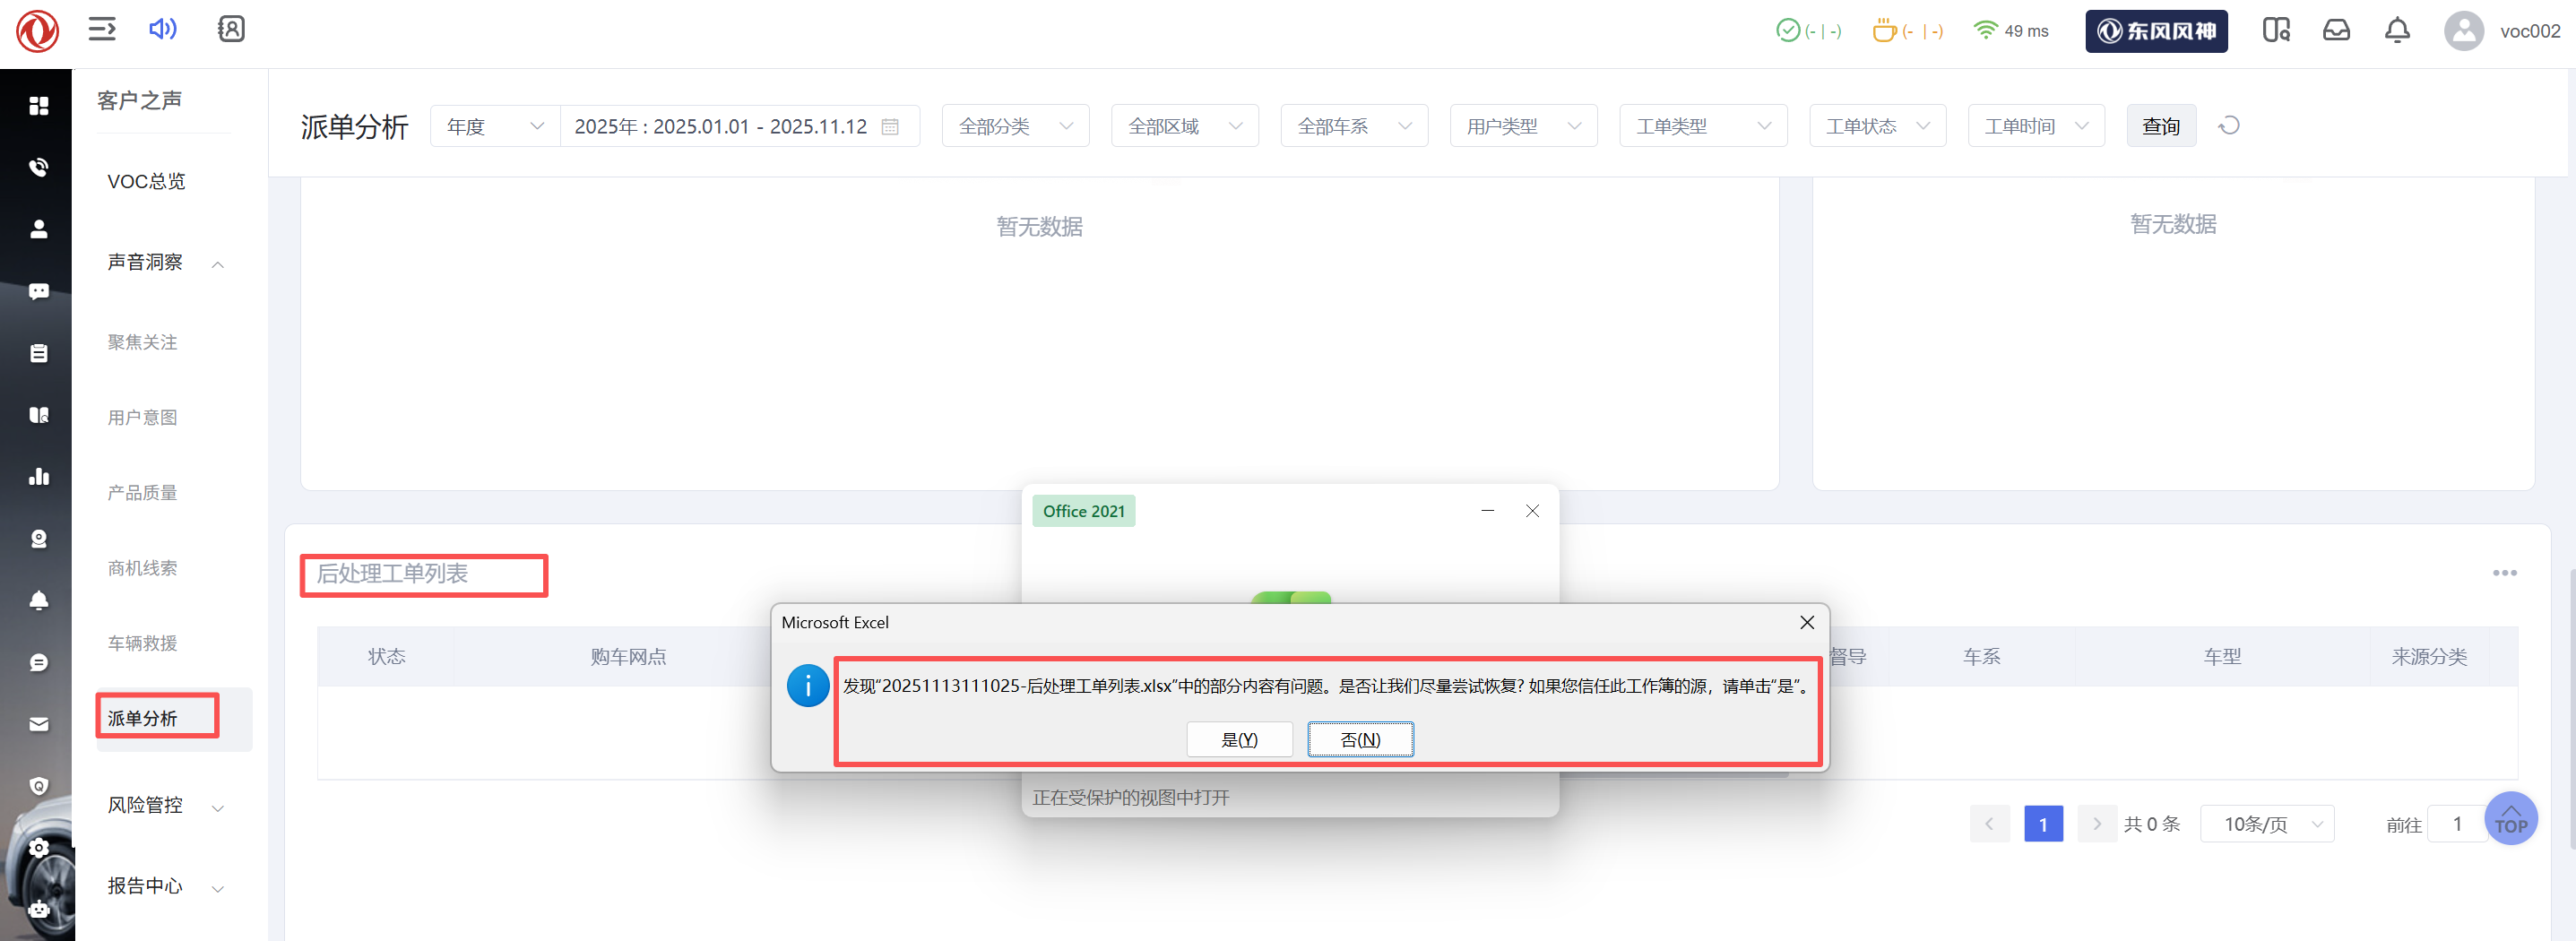
Task: Expand the 风险管控 sidebar section
Action: tap(165, 806)
